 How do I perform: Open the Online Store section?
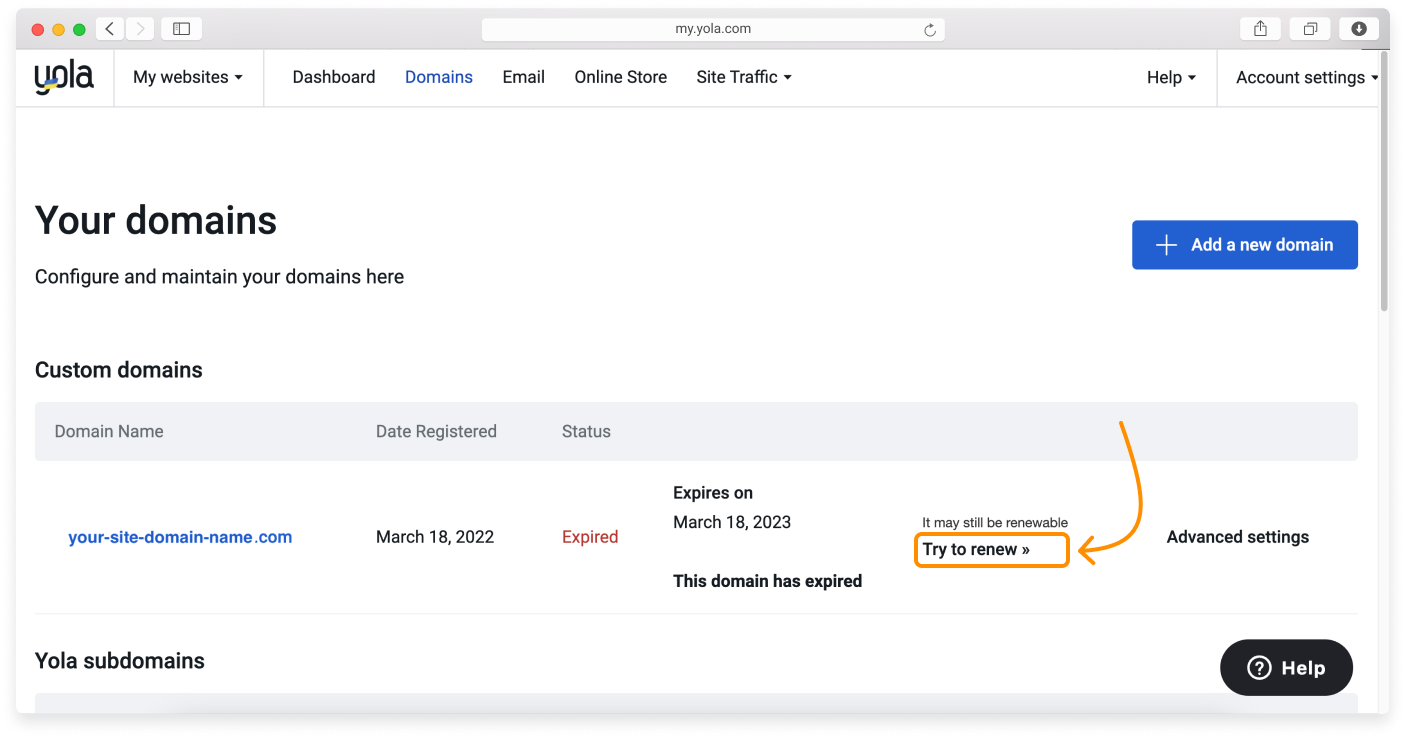coord(620,76)
